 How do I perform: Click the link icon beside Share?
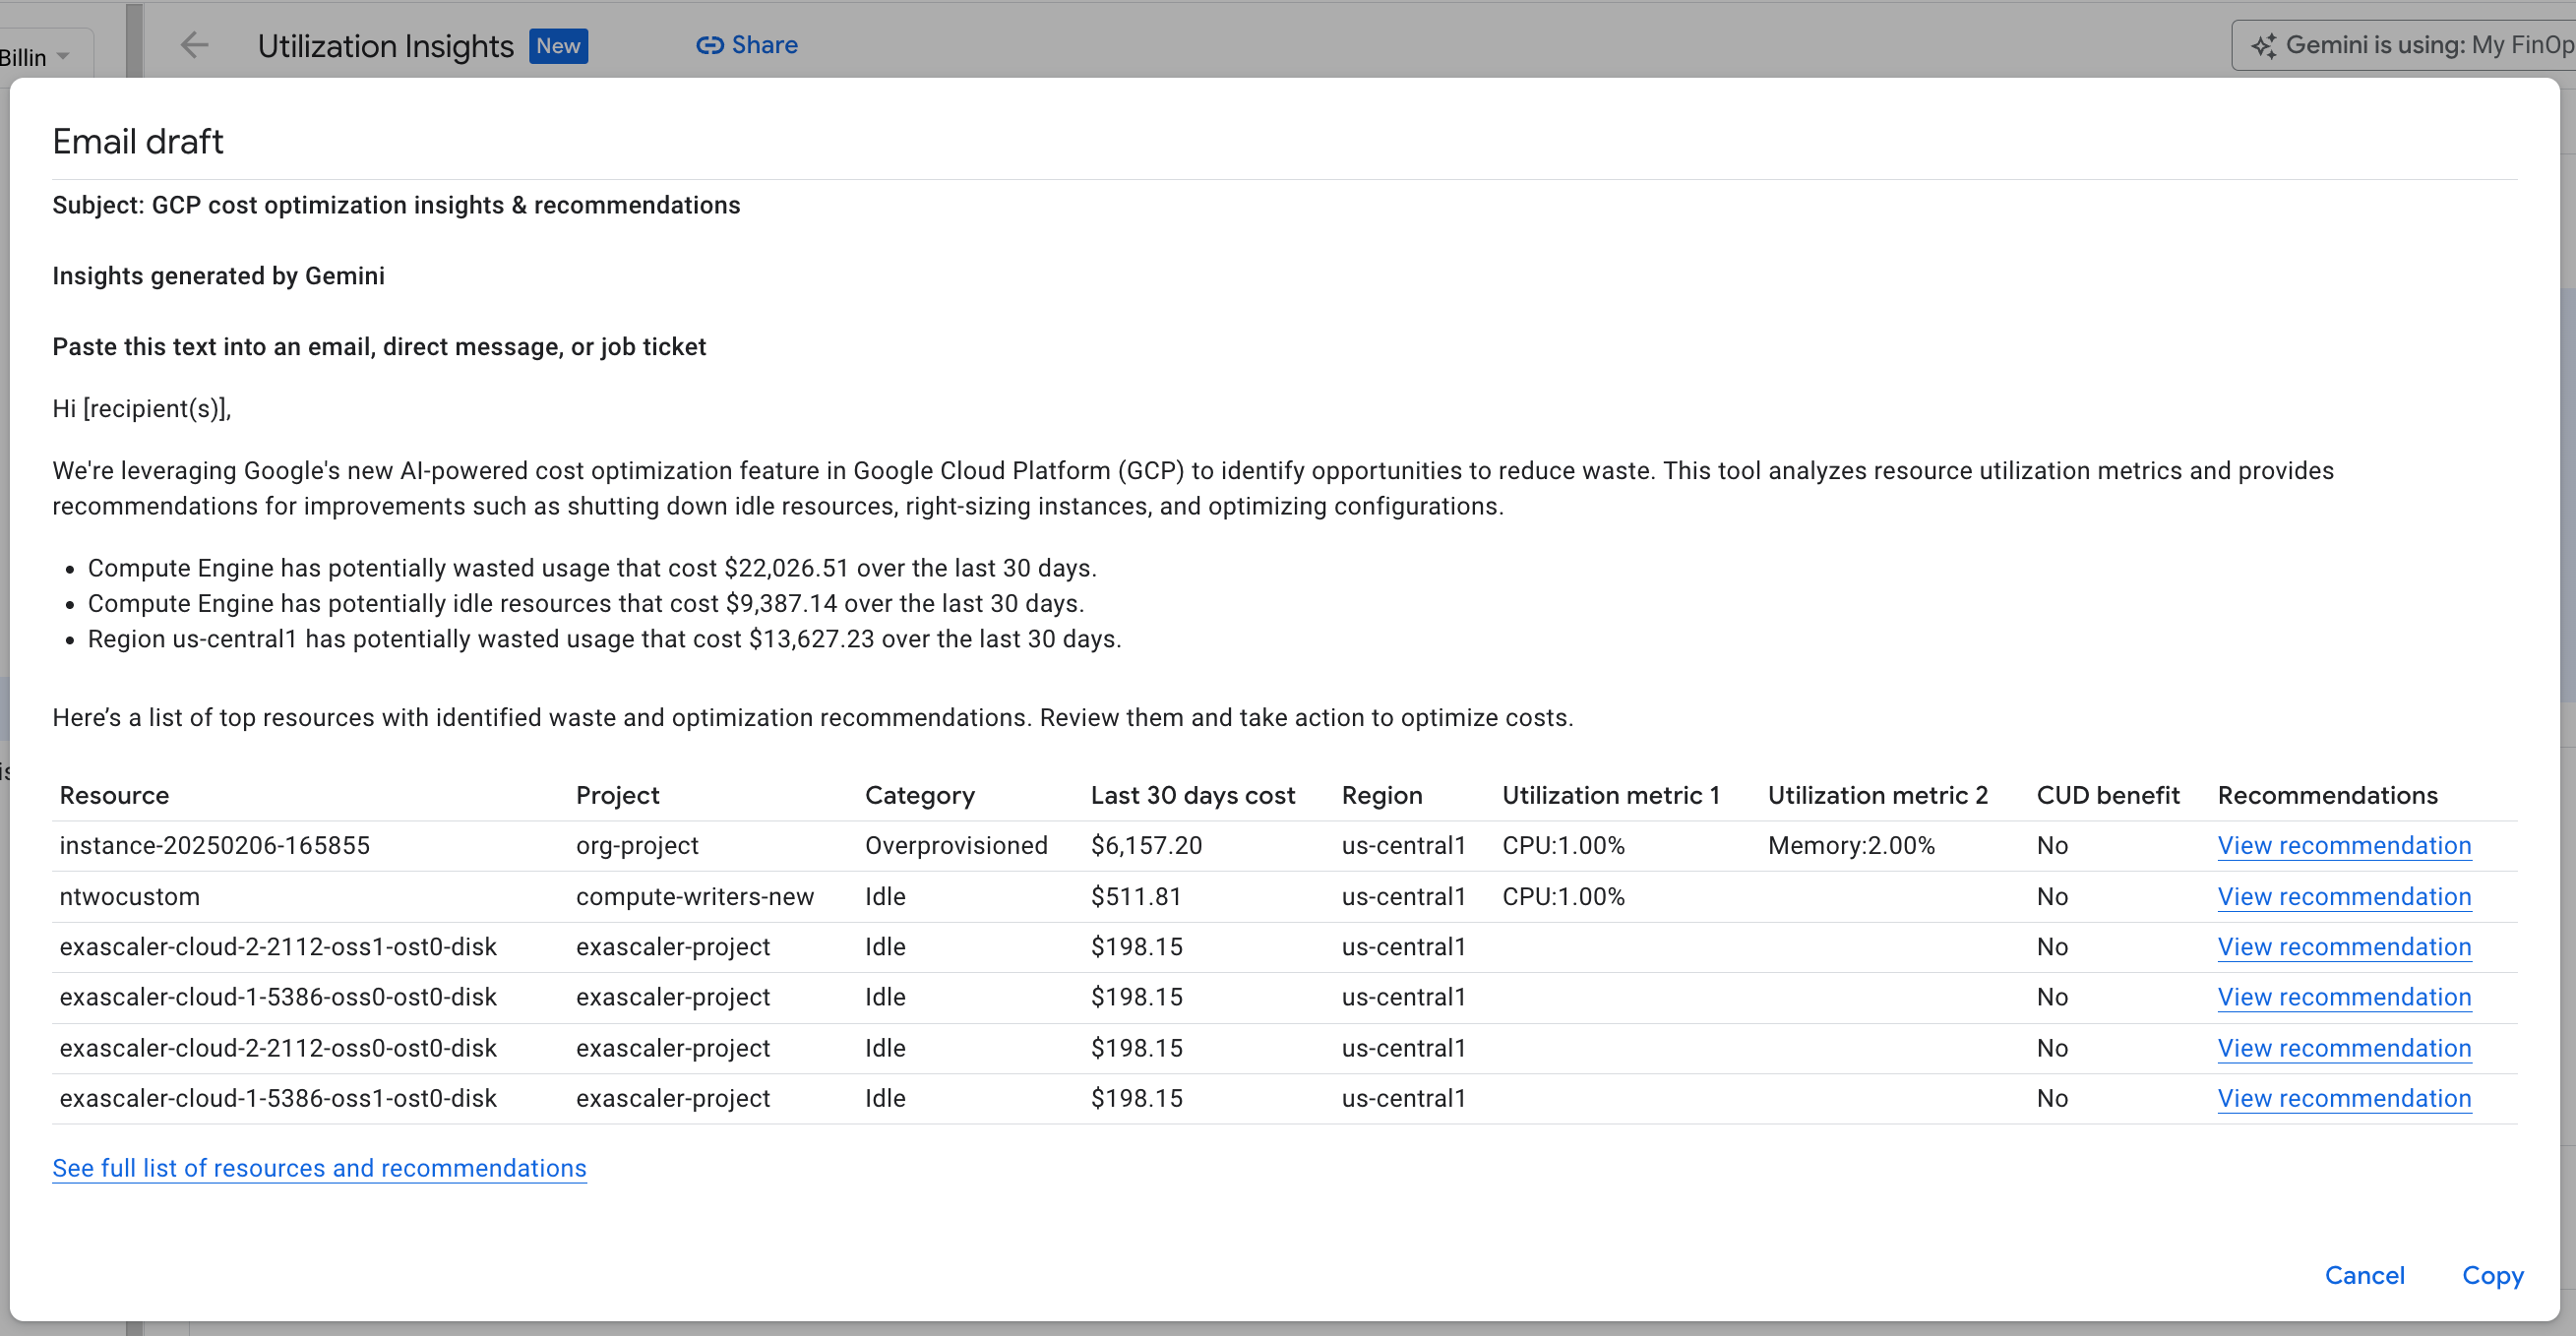click(x=711, y=45)
